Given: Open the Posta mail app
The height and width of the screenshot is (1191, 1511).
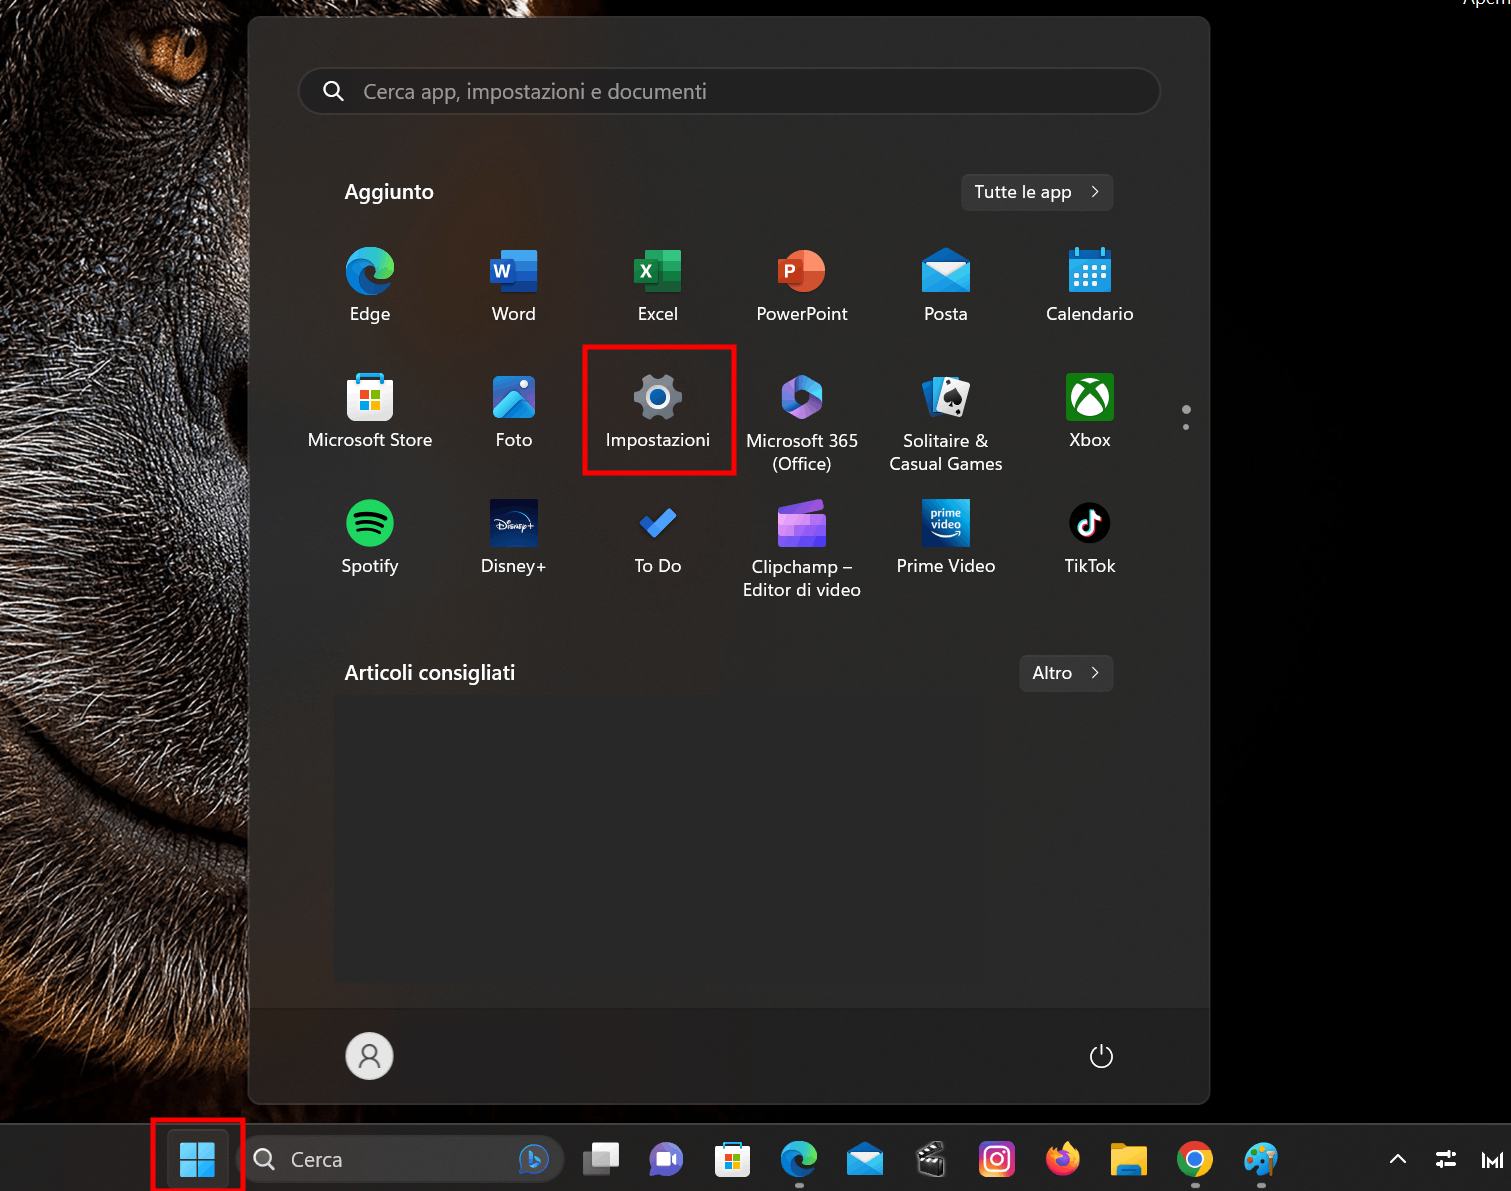Looking at the screenshot, I should click(x=945, y=283).
